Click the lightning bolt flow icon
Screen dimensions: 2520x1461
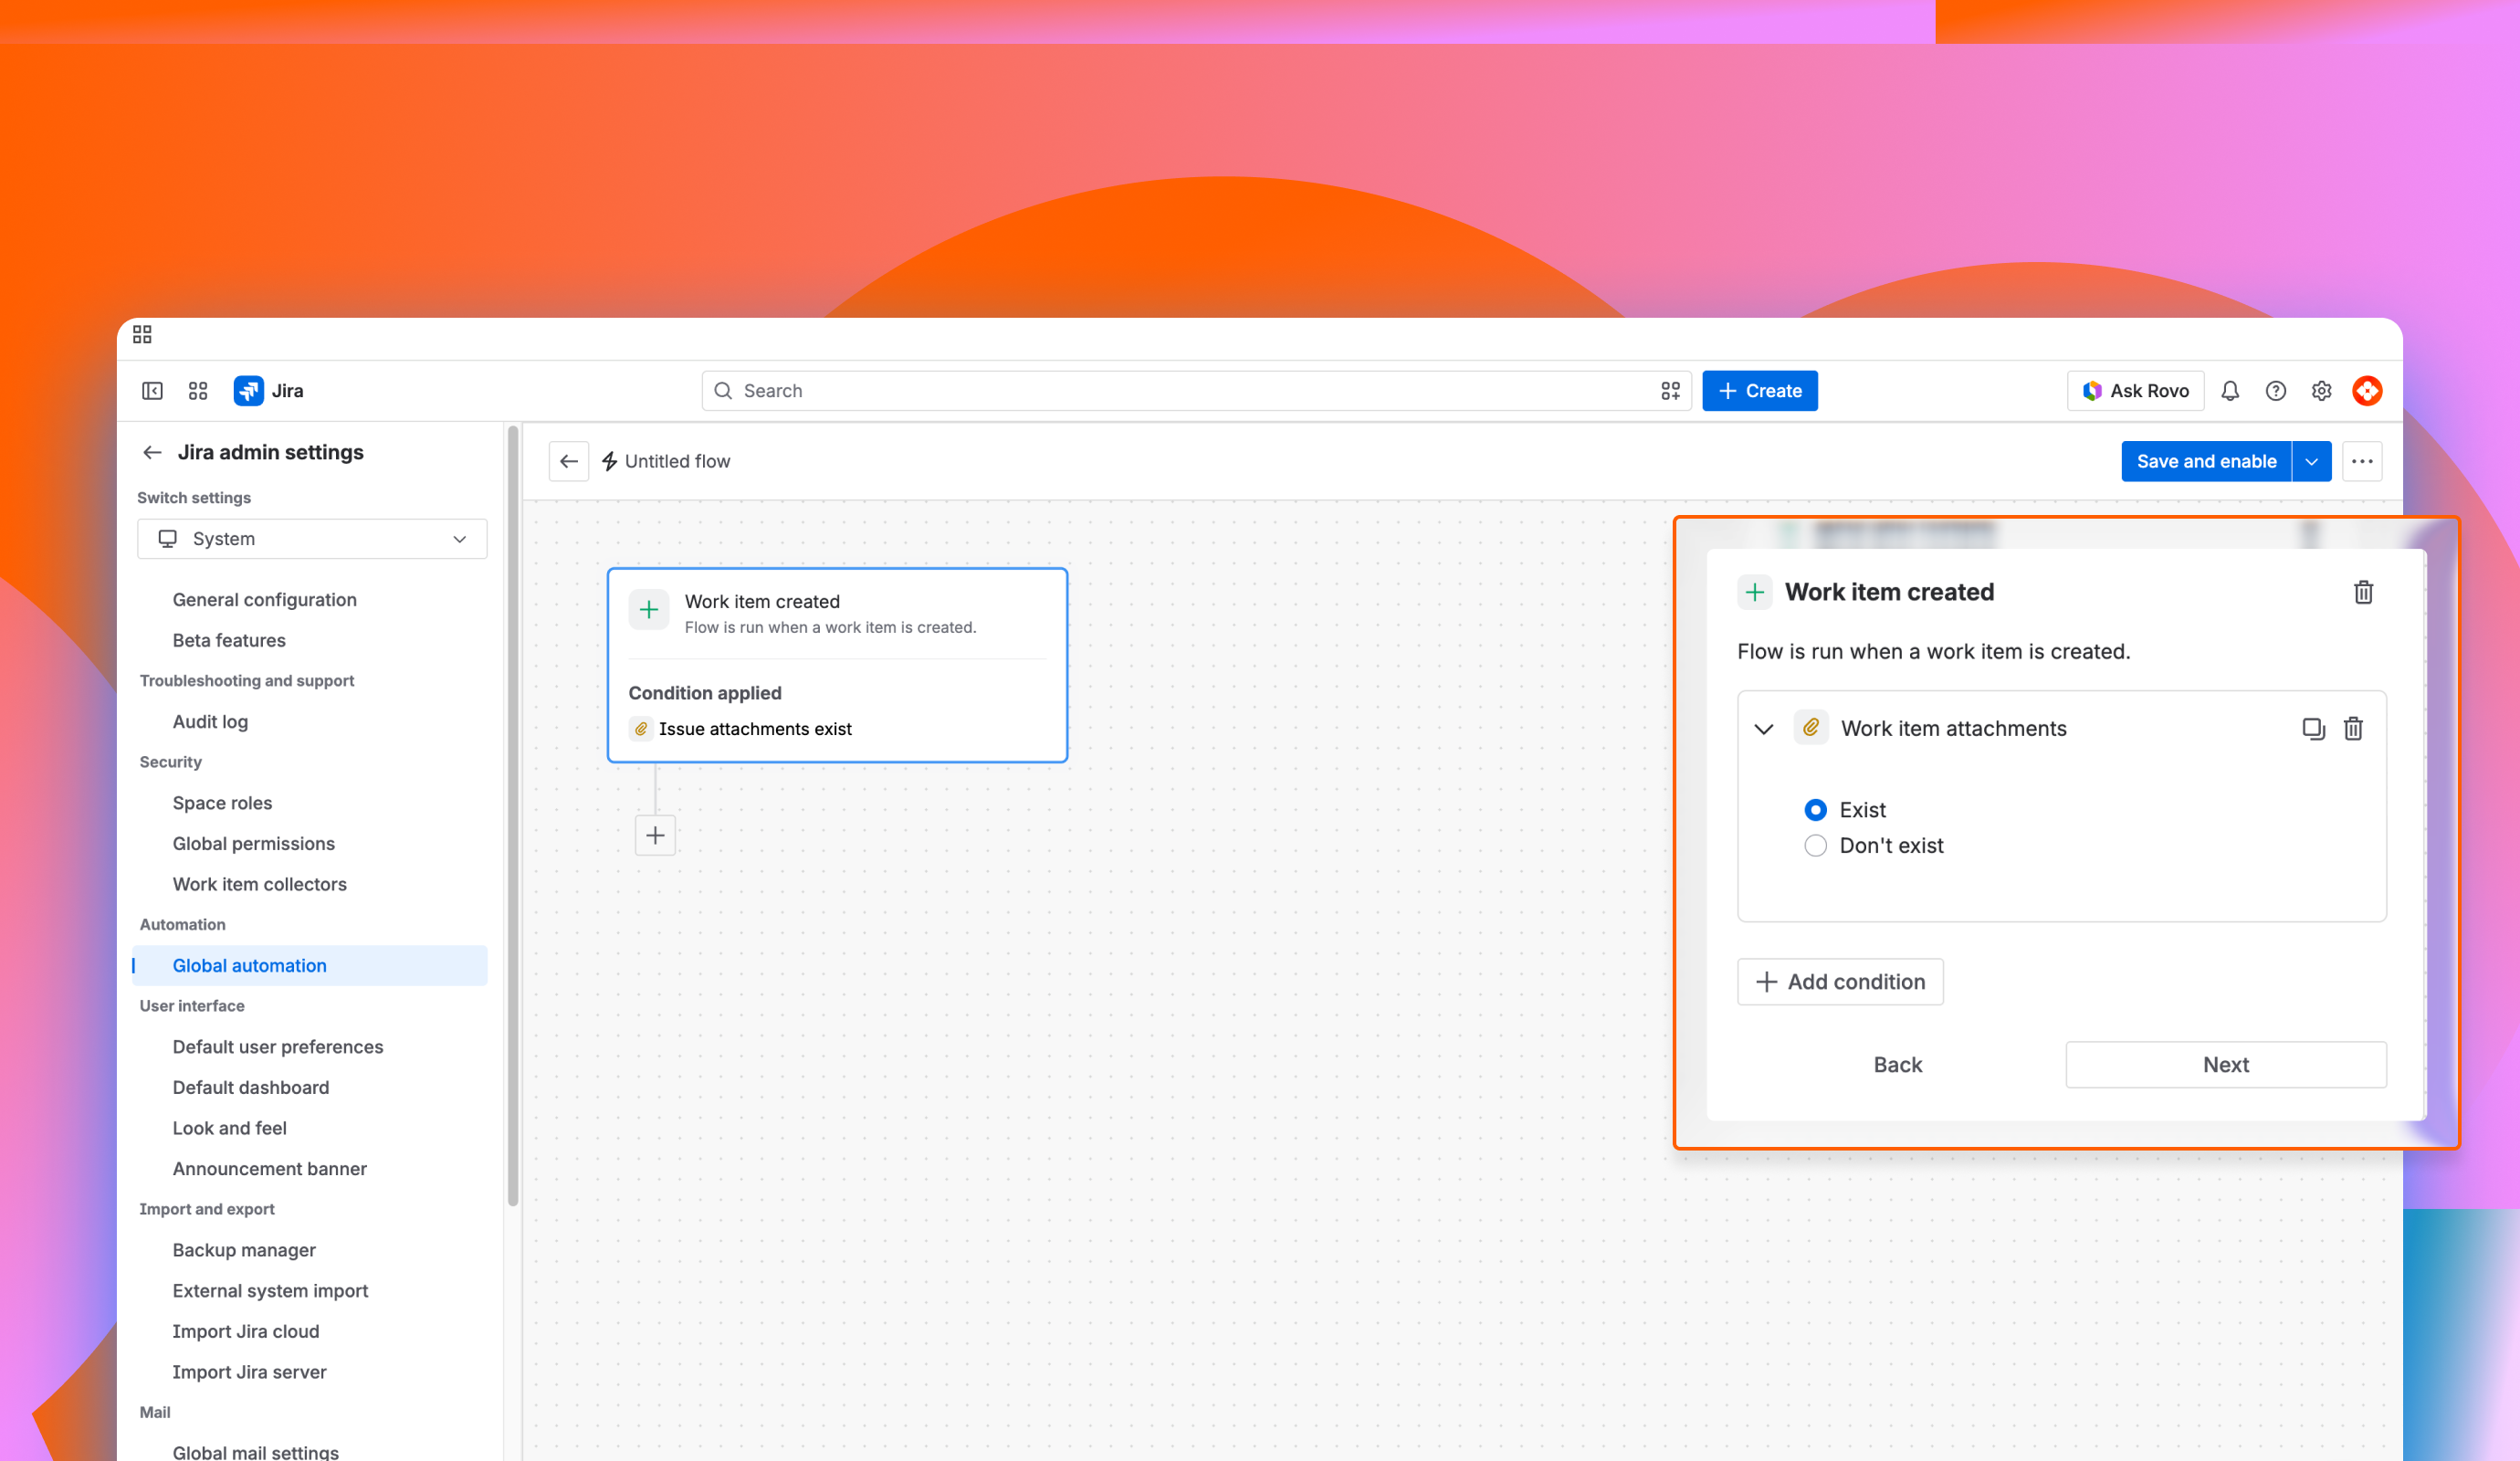pos(610,461)
